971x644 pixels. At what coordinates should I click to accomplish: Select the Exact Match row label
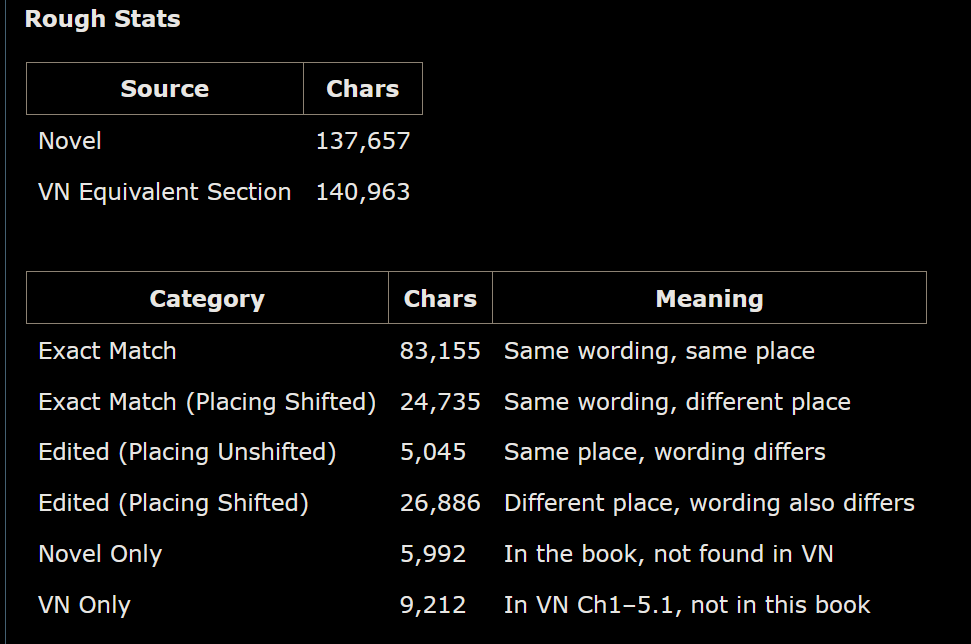coord(107,351)
